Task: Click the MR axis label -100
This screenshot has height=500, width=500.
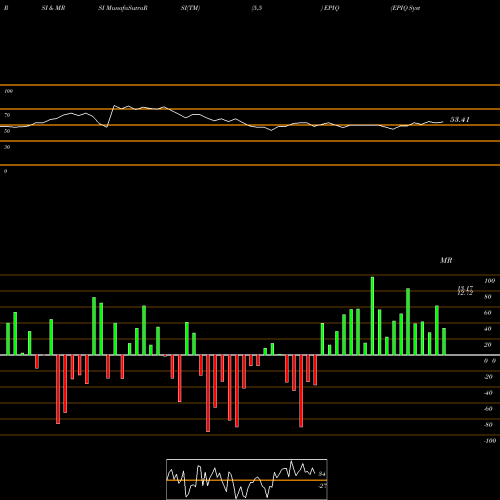Action: (x=490, y=441)
